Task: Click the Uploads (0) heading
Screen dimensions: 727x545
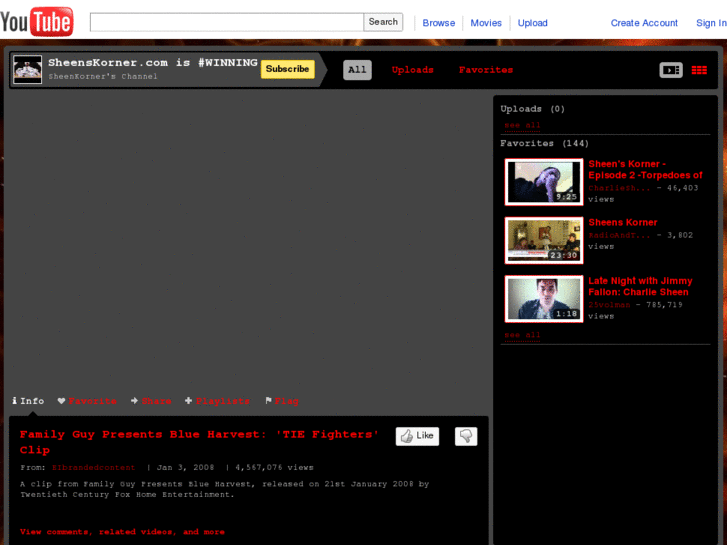Action: 532,109
